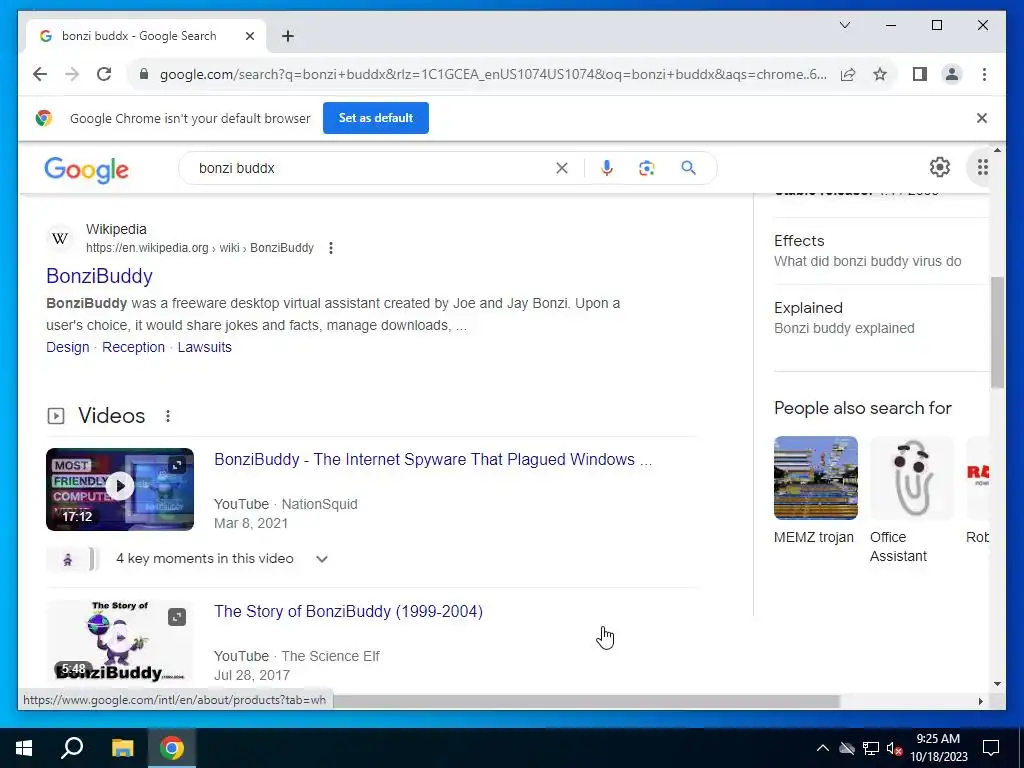Viewport: 1024px width, 768px height.
Task: Open Videos section three-dot menu
Action: click(168, 416)
